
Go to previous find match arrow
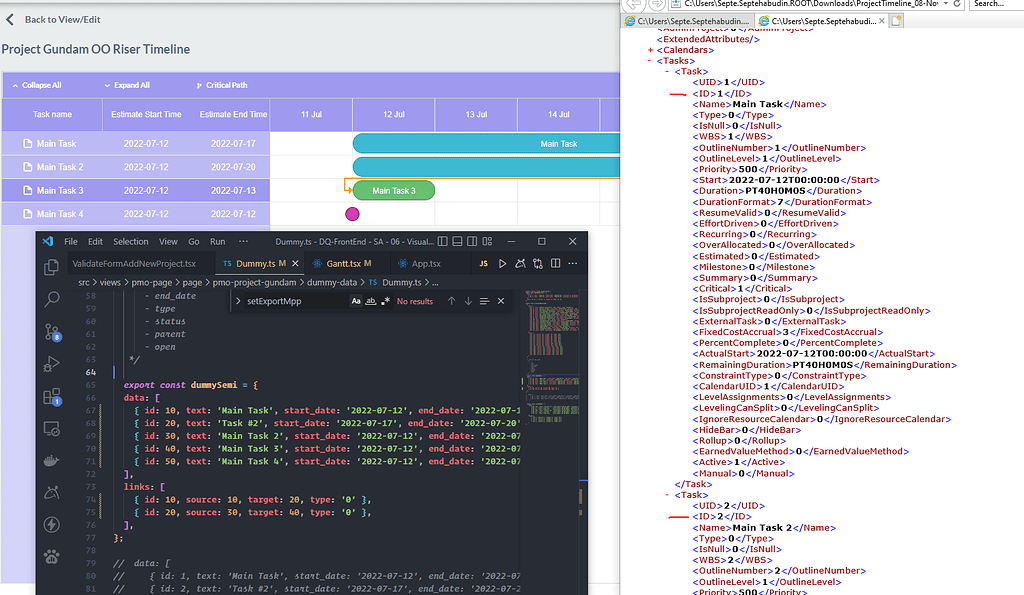(x=451, y=301)
